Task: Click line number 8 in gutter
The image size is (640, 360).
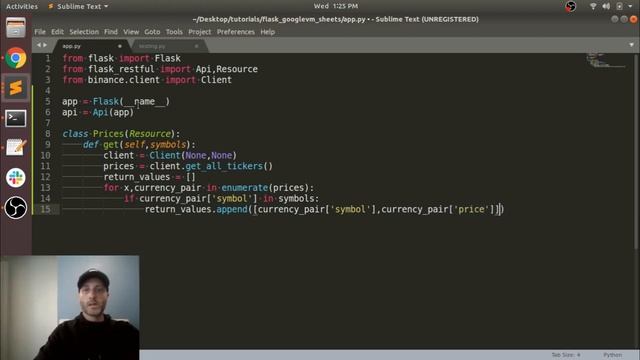Action: tap(48, 134)
